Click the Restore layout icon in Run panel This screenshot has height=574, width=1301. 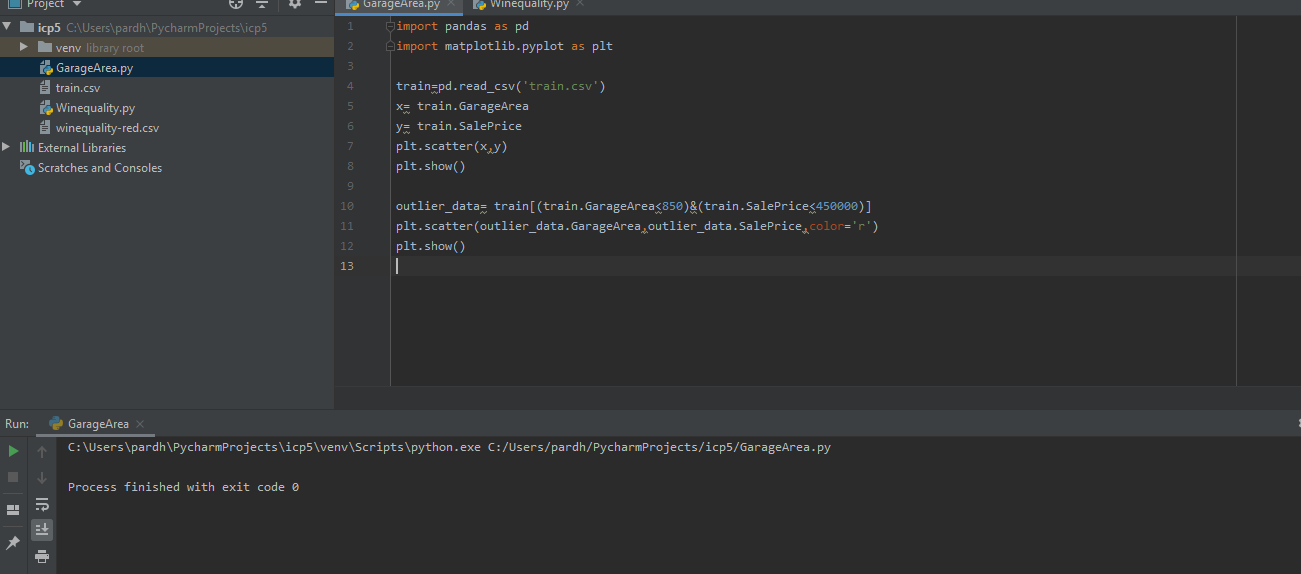[x=13, y=510]
